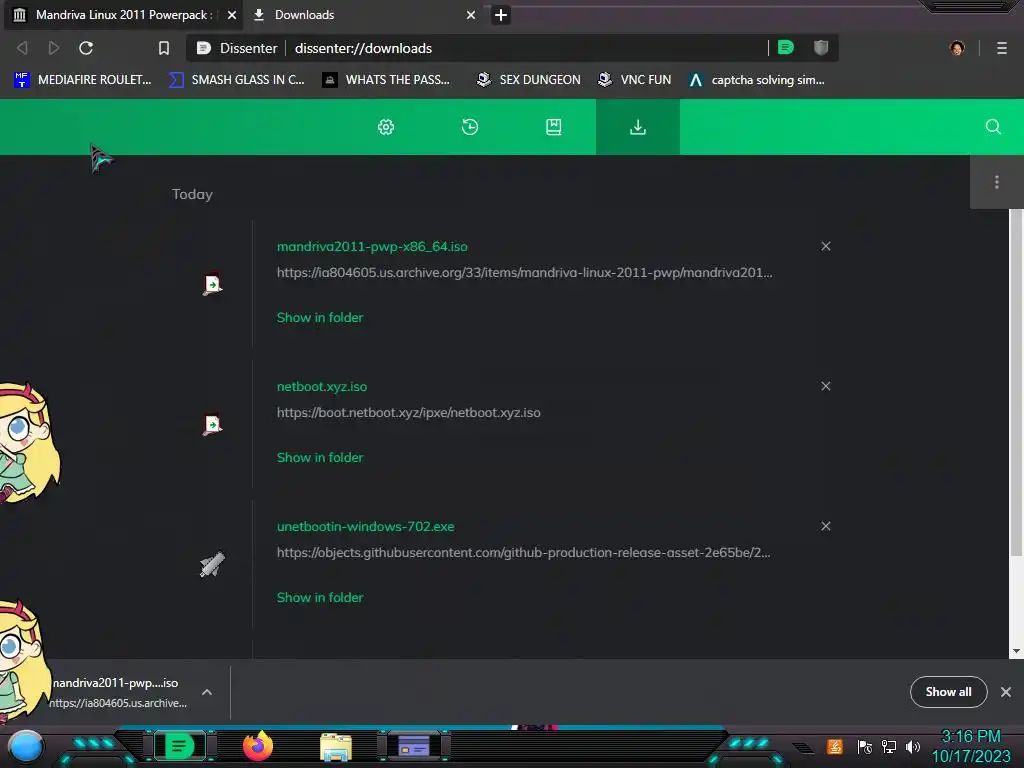Show unetbootin exe in folder
Image resolution: width=1024 pixels, height=768 pixels.
pos(319,597)
